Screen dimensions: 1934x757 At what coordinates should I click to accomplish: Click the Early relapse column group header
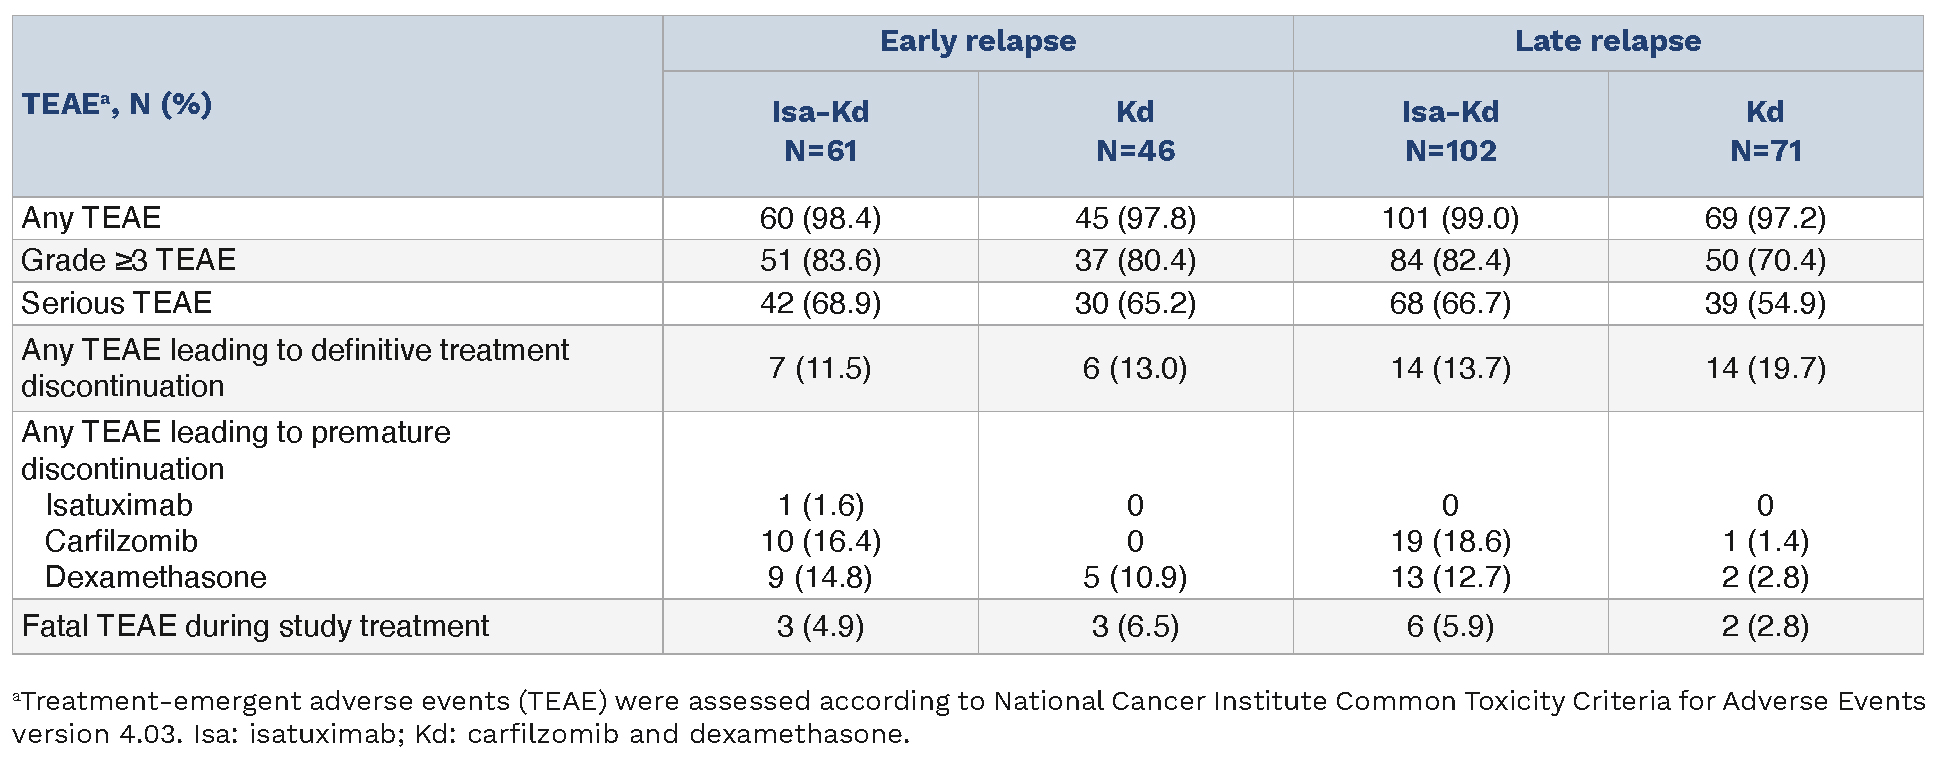[977, 42]
